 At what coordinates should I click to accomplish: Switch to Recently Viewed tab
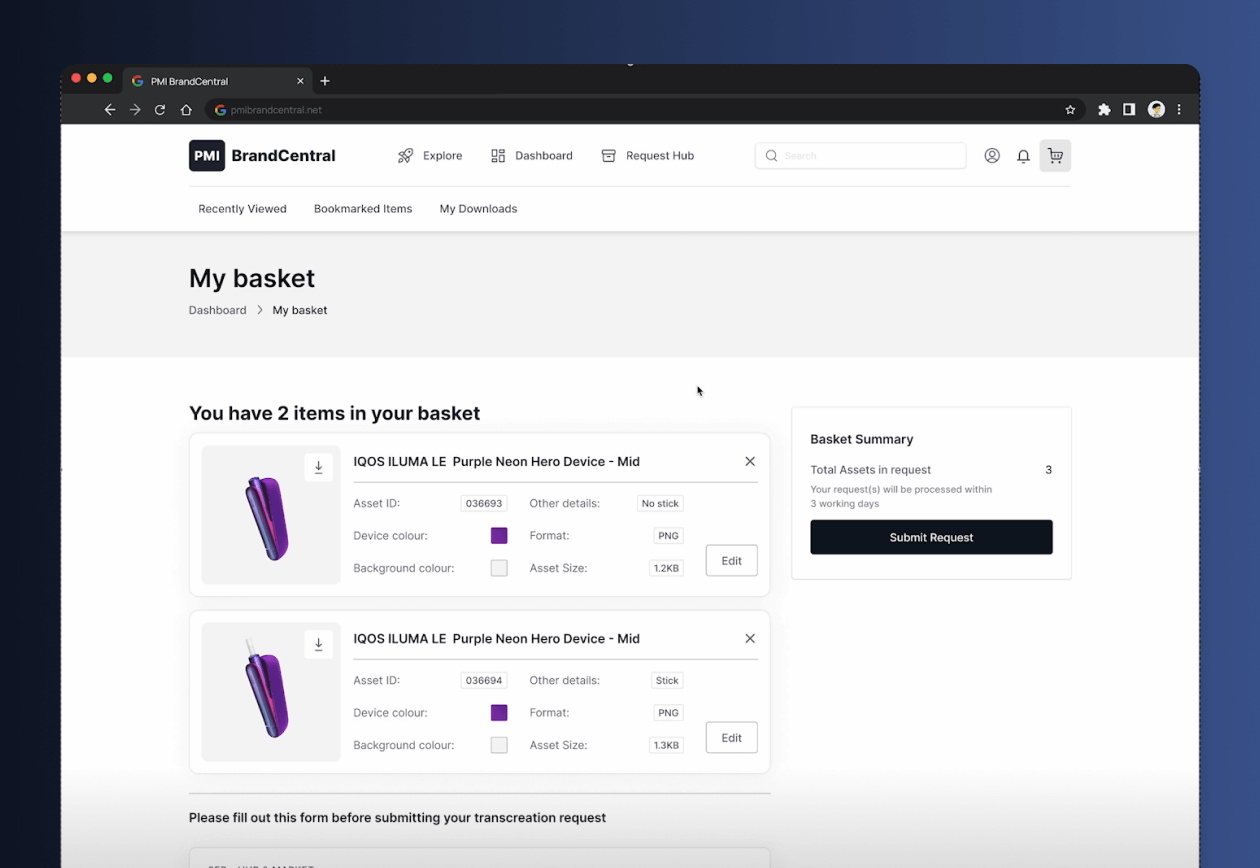click(x=242, y=209)
